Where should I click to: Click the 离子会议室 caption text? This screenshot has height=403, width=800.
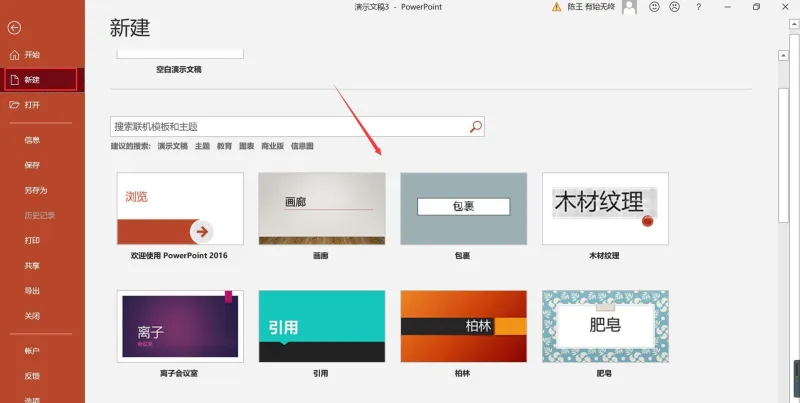179,373
